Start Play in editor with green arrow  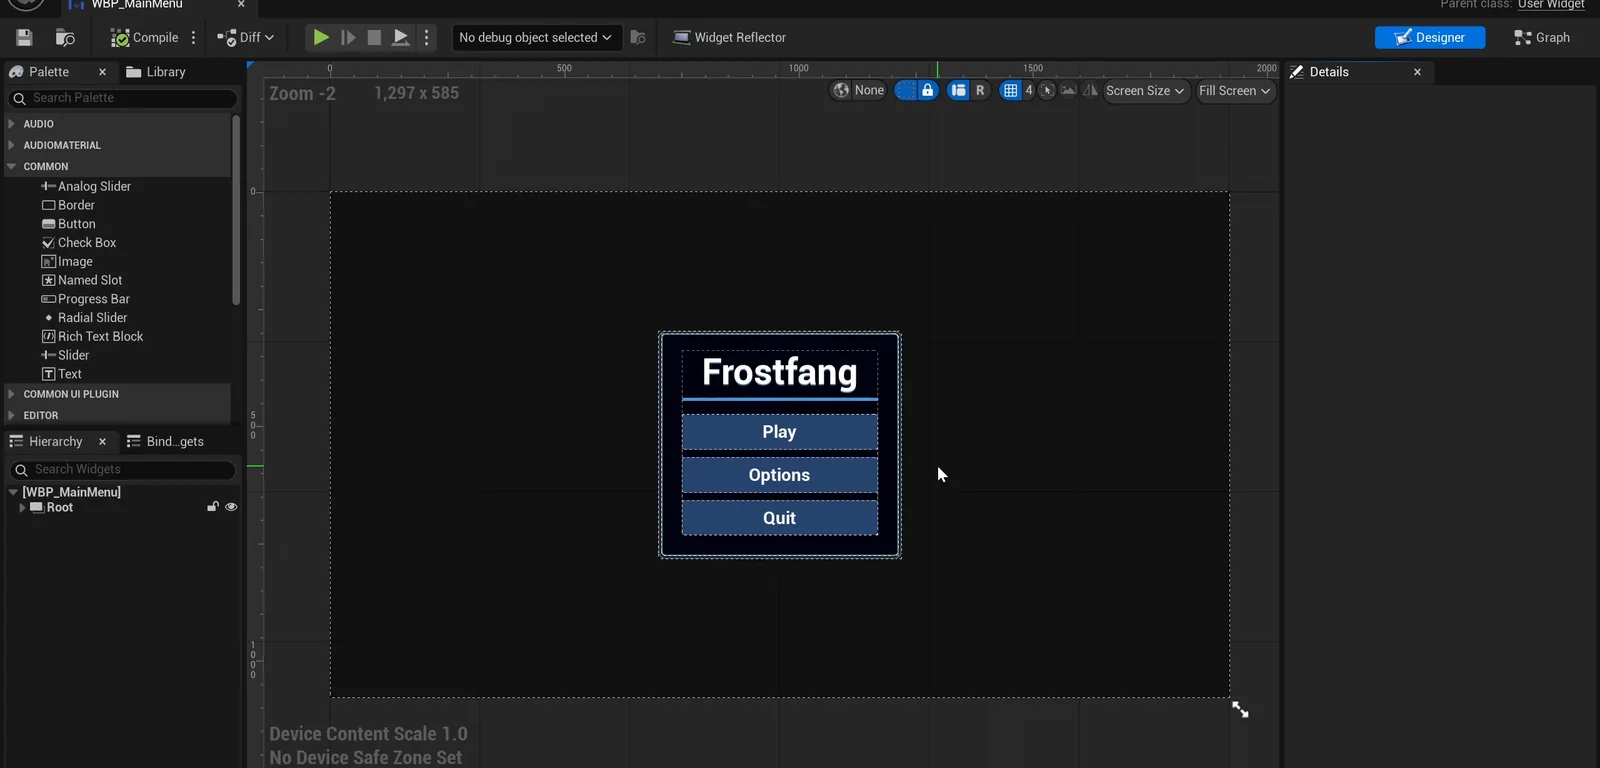click(321, 38)
